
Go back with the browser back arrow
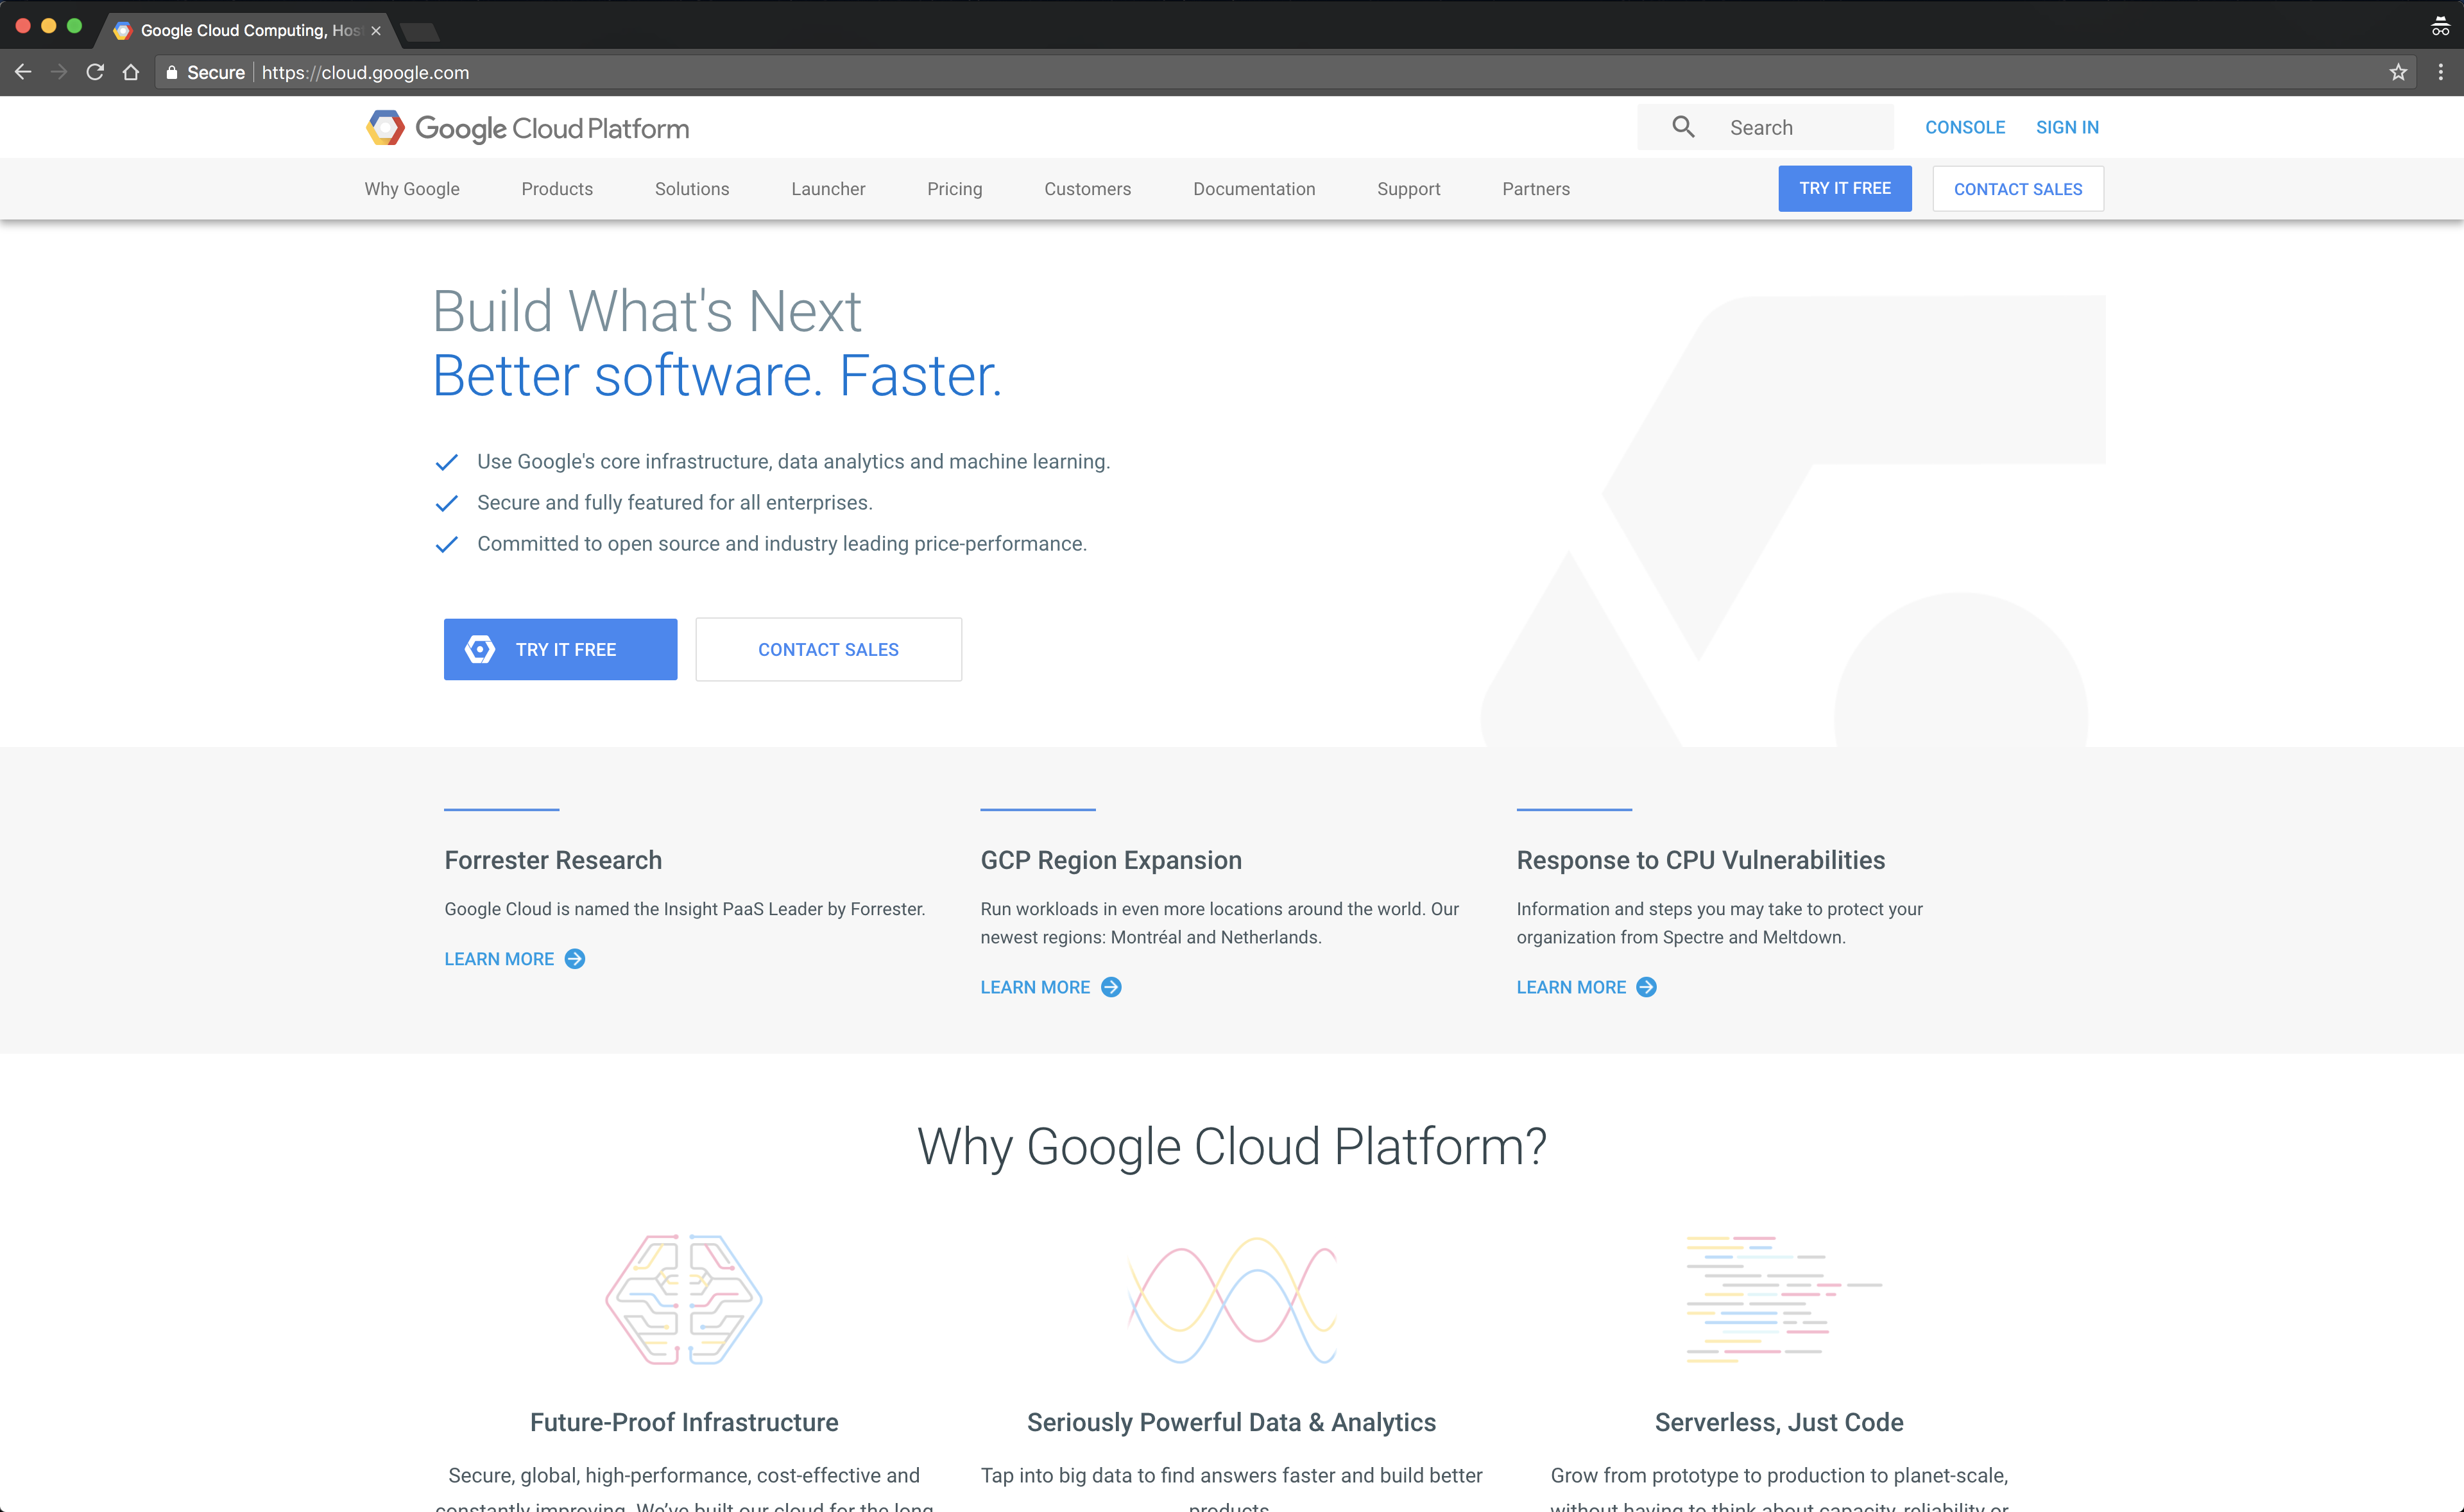point(23,72)
